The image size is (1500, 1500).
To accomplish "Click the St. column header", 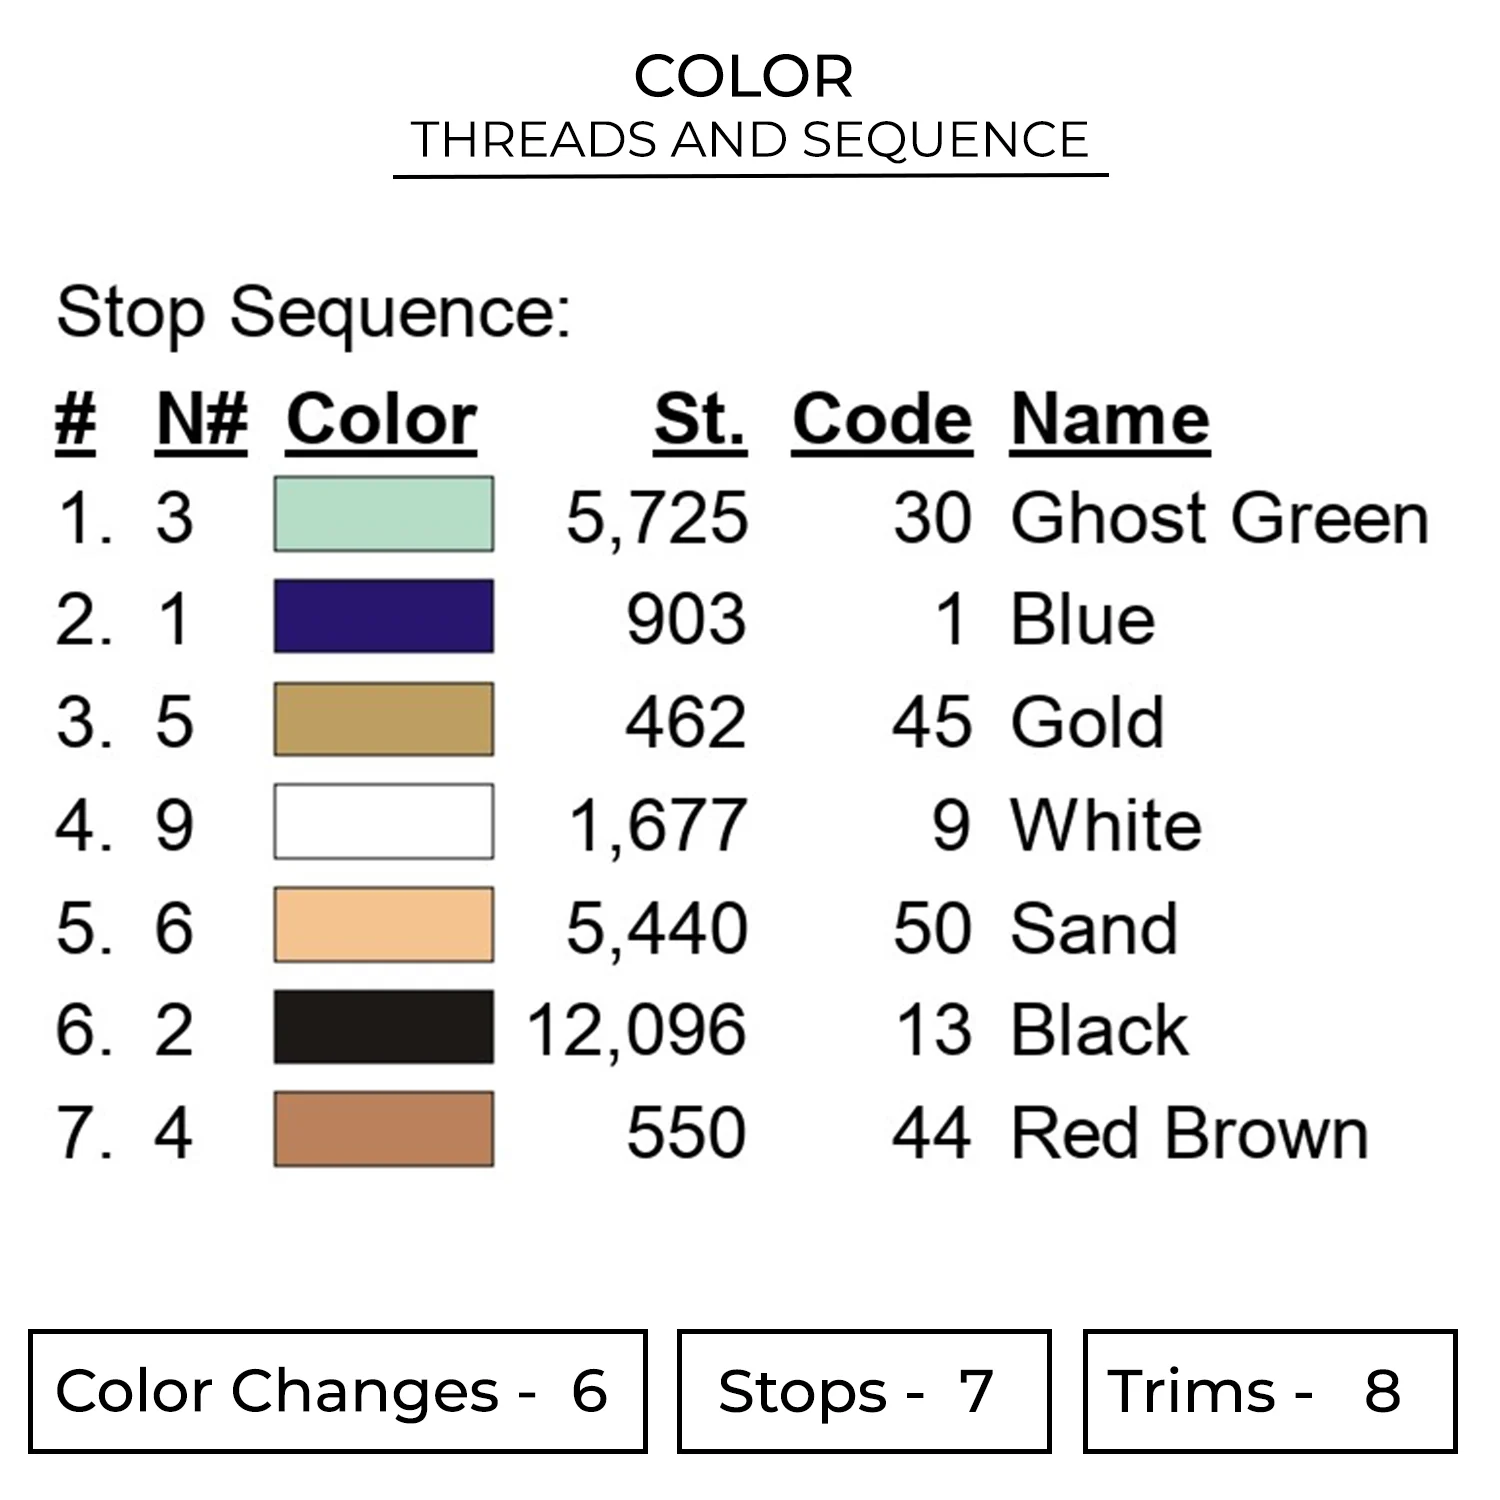I will 700,420.
